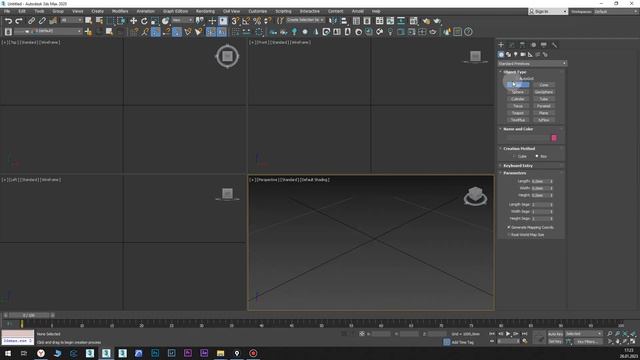Open the Display tab in the command panel
The image size is (640, 360).
[x=544, y=45]
